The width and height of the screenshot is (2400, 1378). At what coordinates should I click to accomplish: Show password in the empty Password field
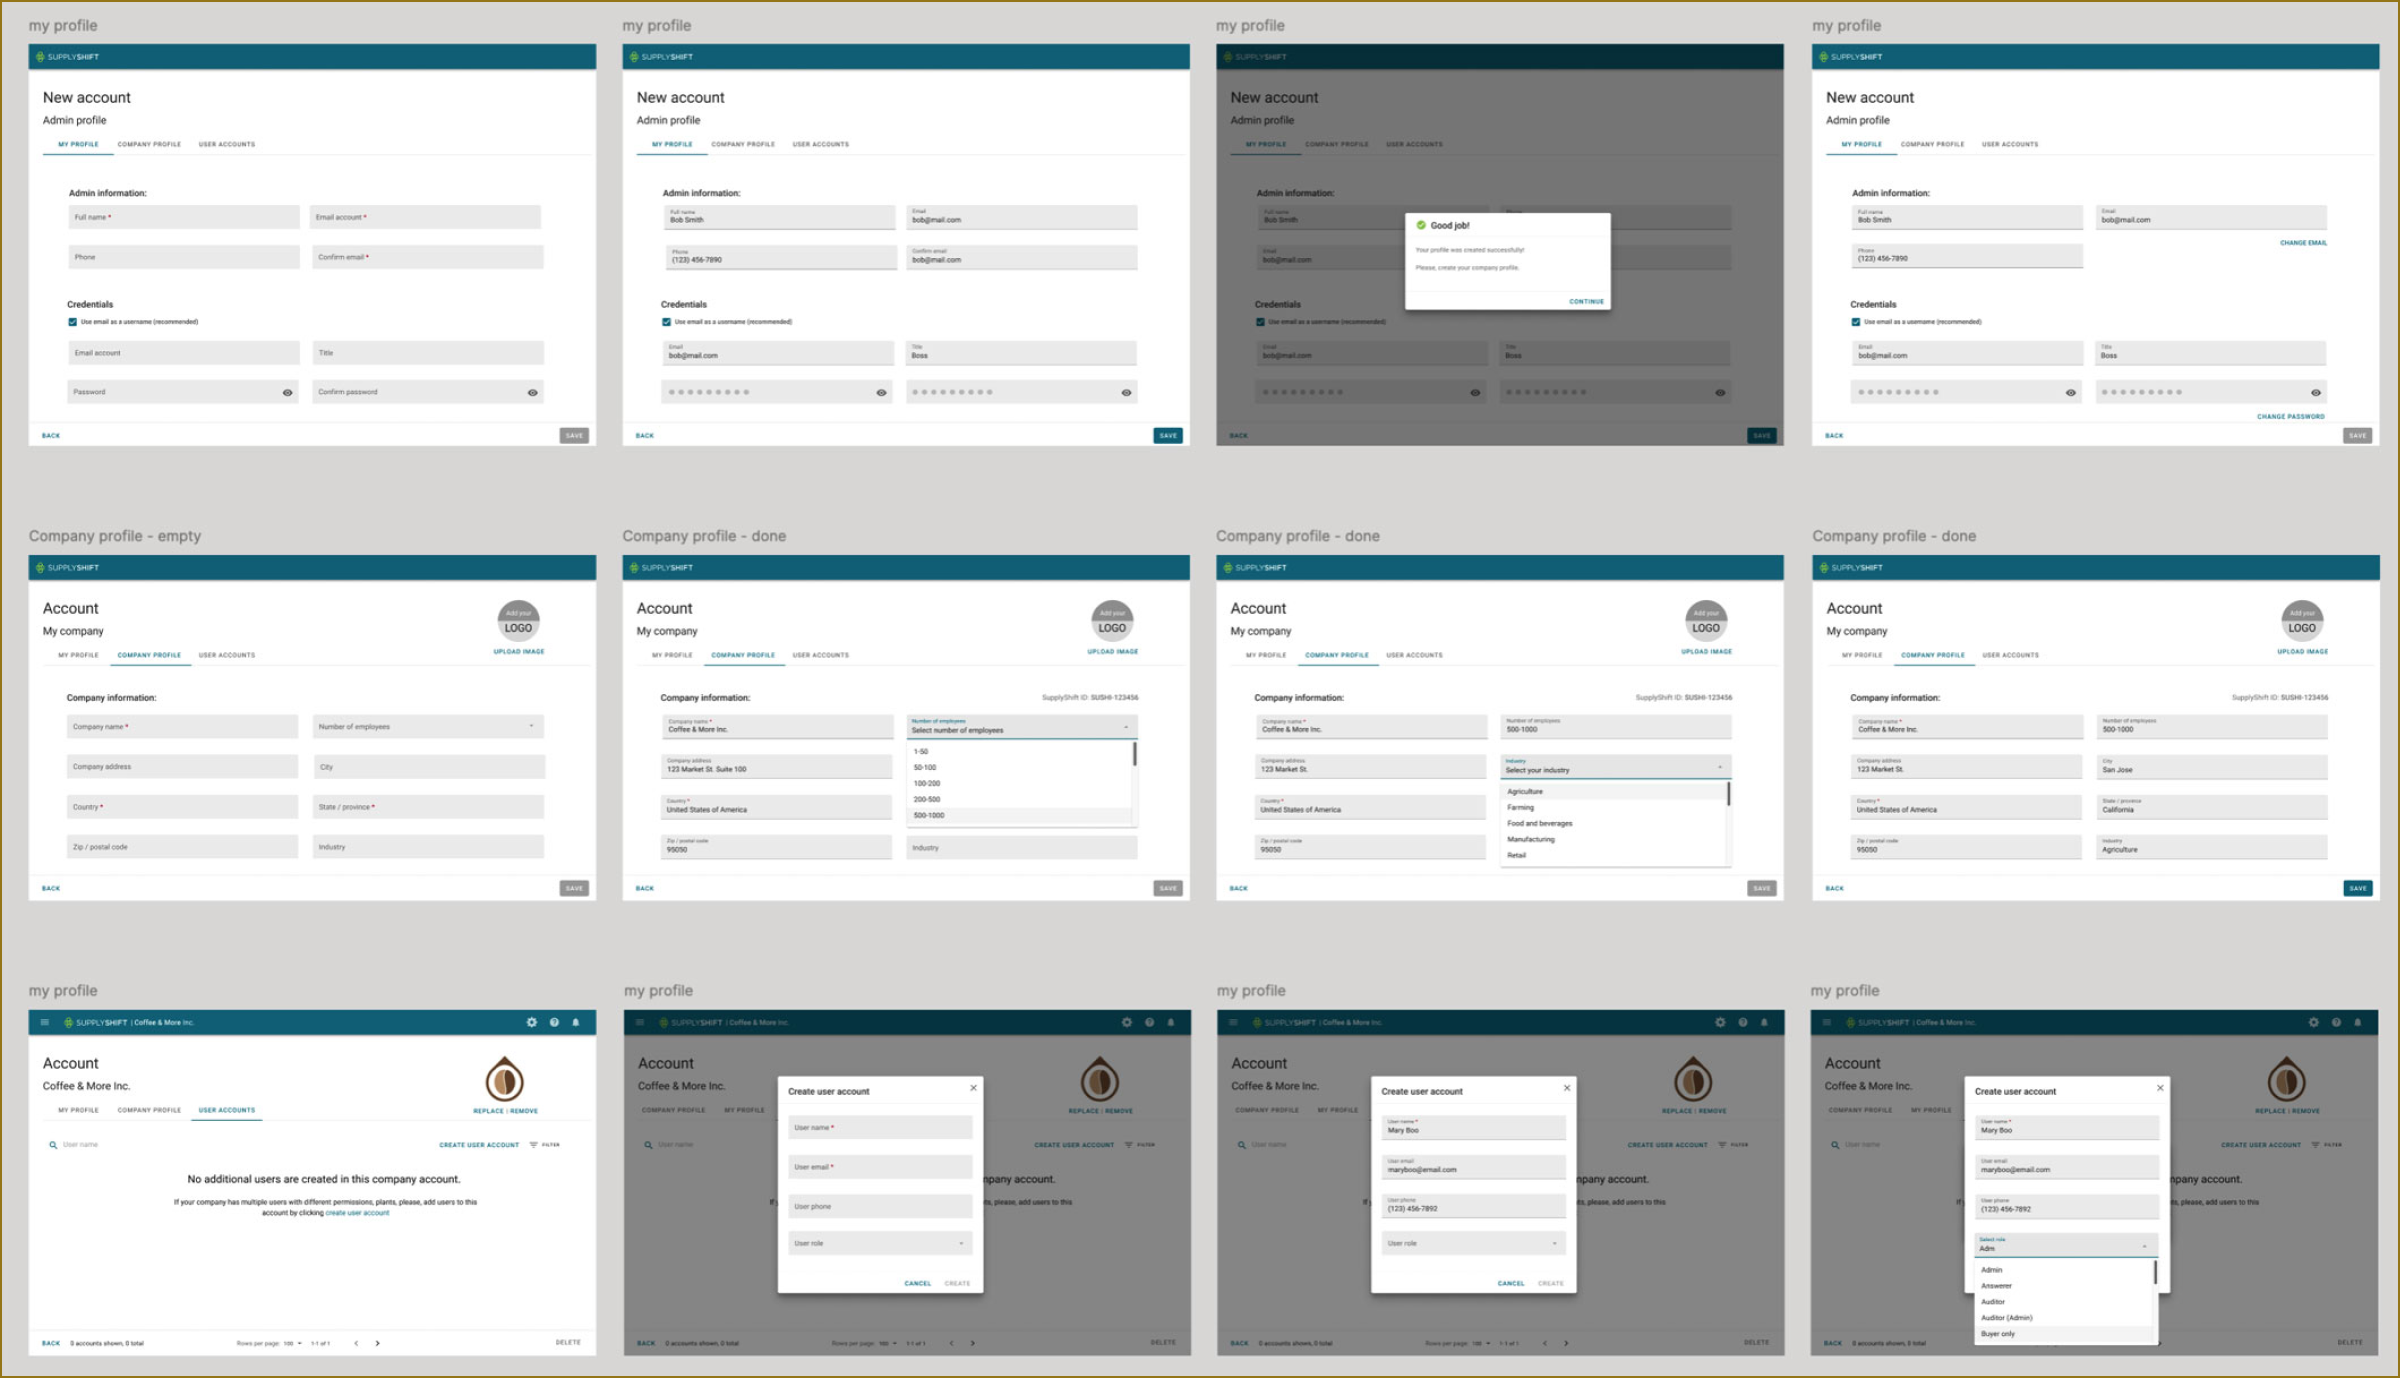[287, 392]
